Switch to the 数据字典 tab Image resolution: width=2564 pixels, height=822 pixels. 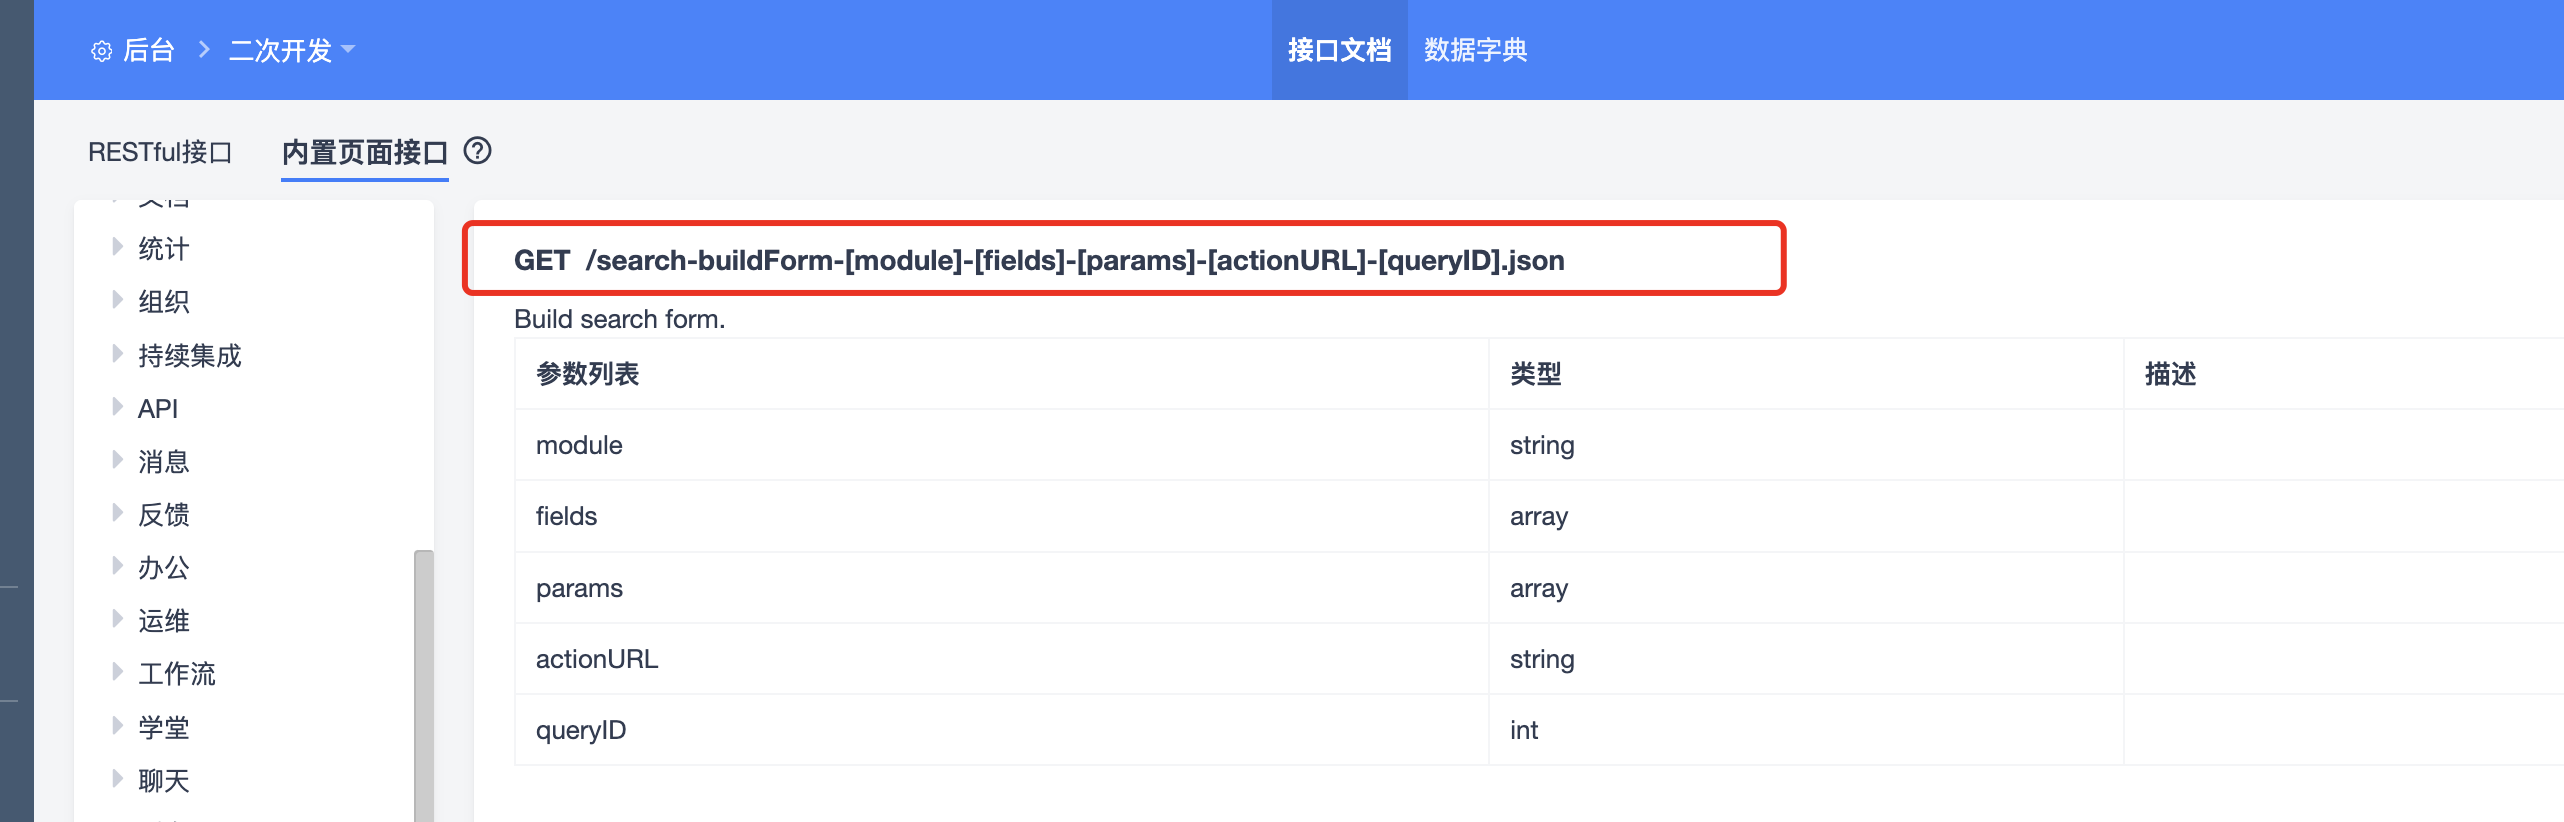point(1475,50)
